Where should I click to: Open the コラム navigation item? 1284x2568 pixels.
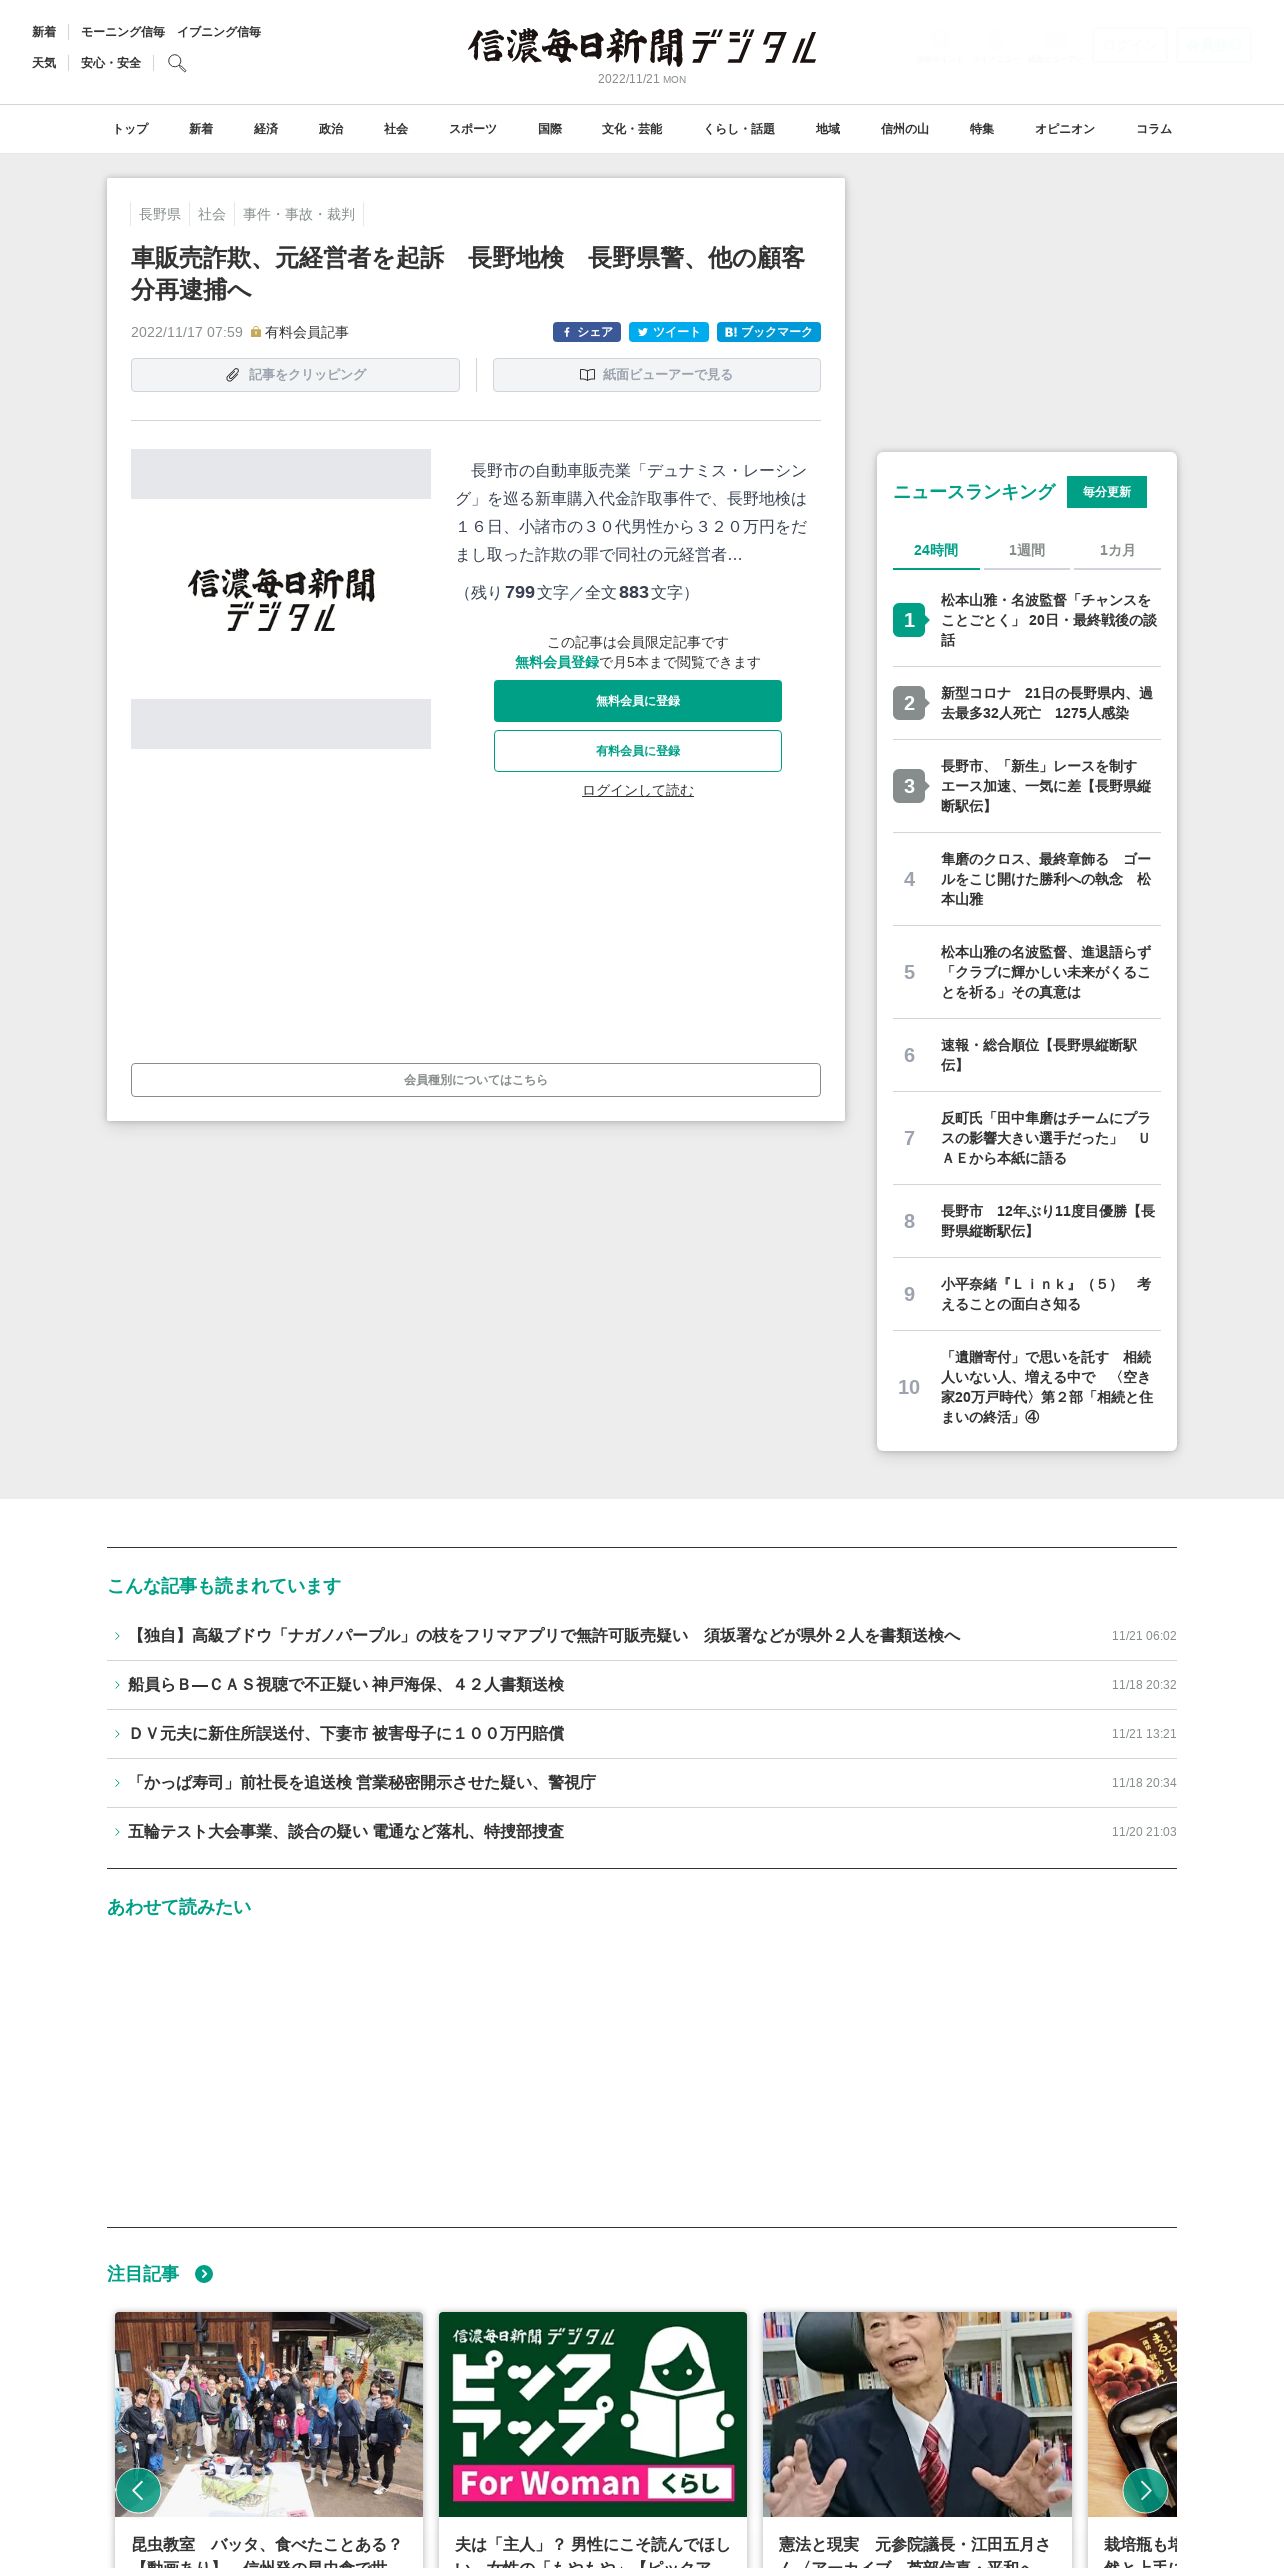(x=1154, y=129)
